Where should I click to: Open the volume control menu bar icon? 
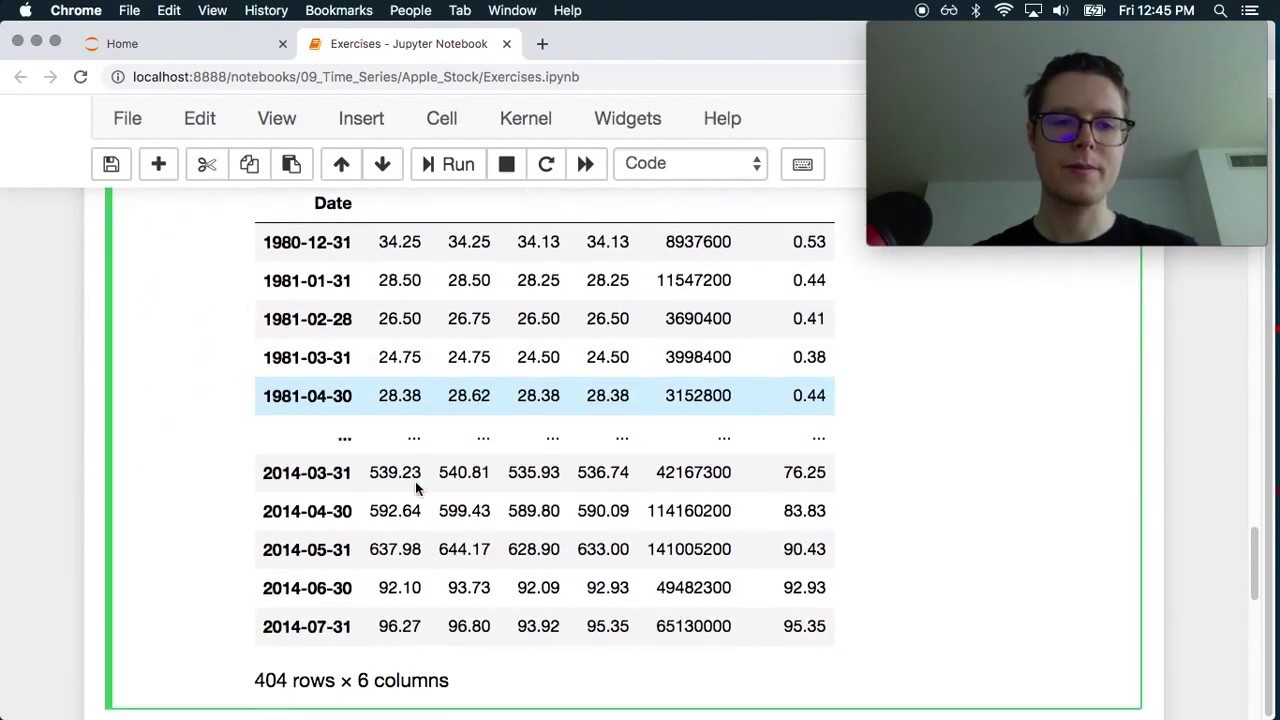coord(1061,10)
